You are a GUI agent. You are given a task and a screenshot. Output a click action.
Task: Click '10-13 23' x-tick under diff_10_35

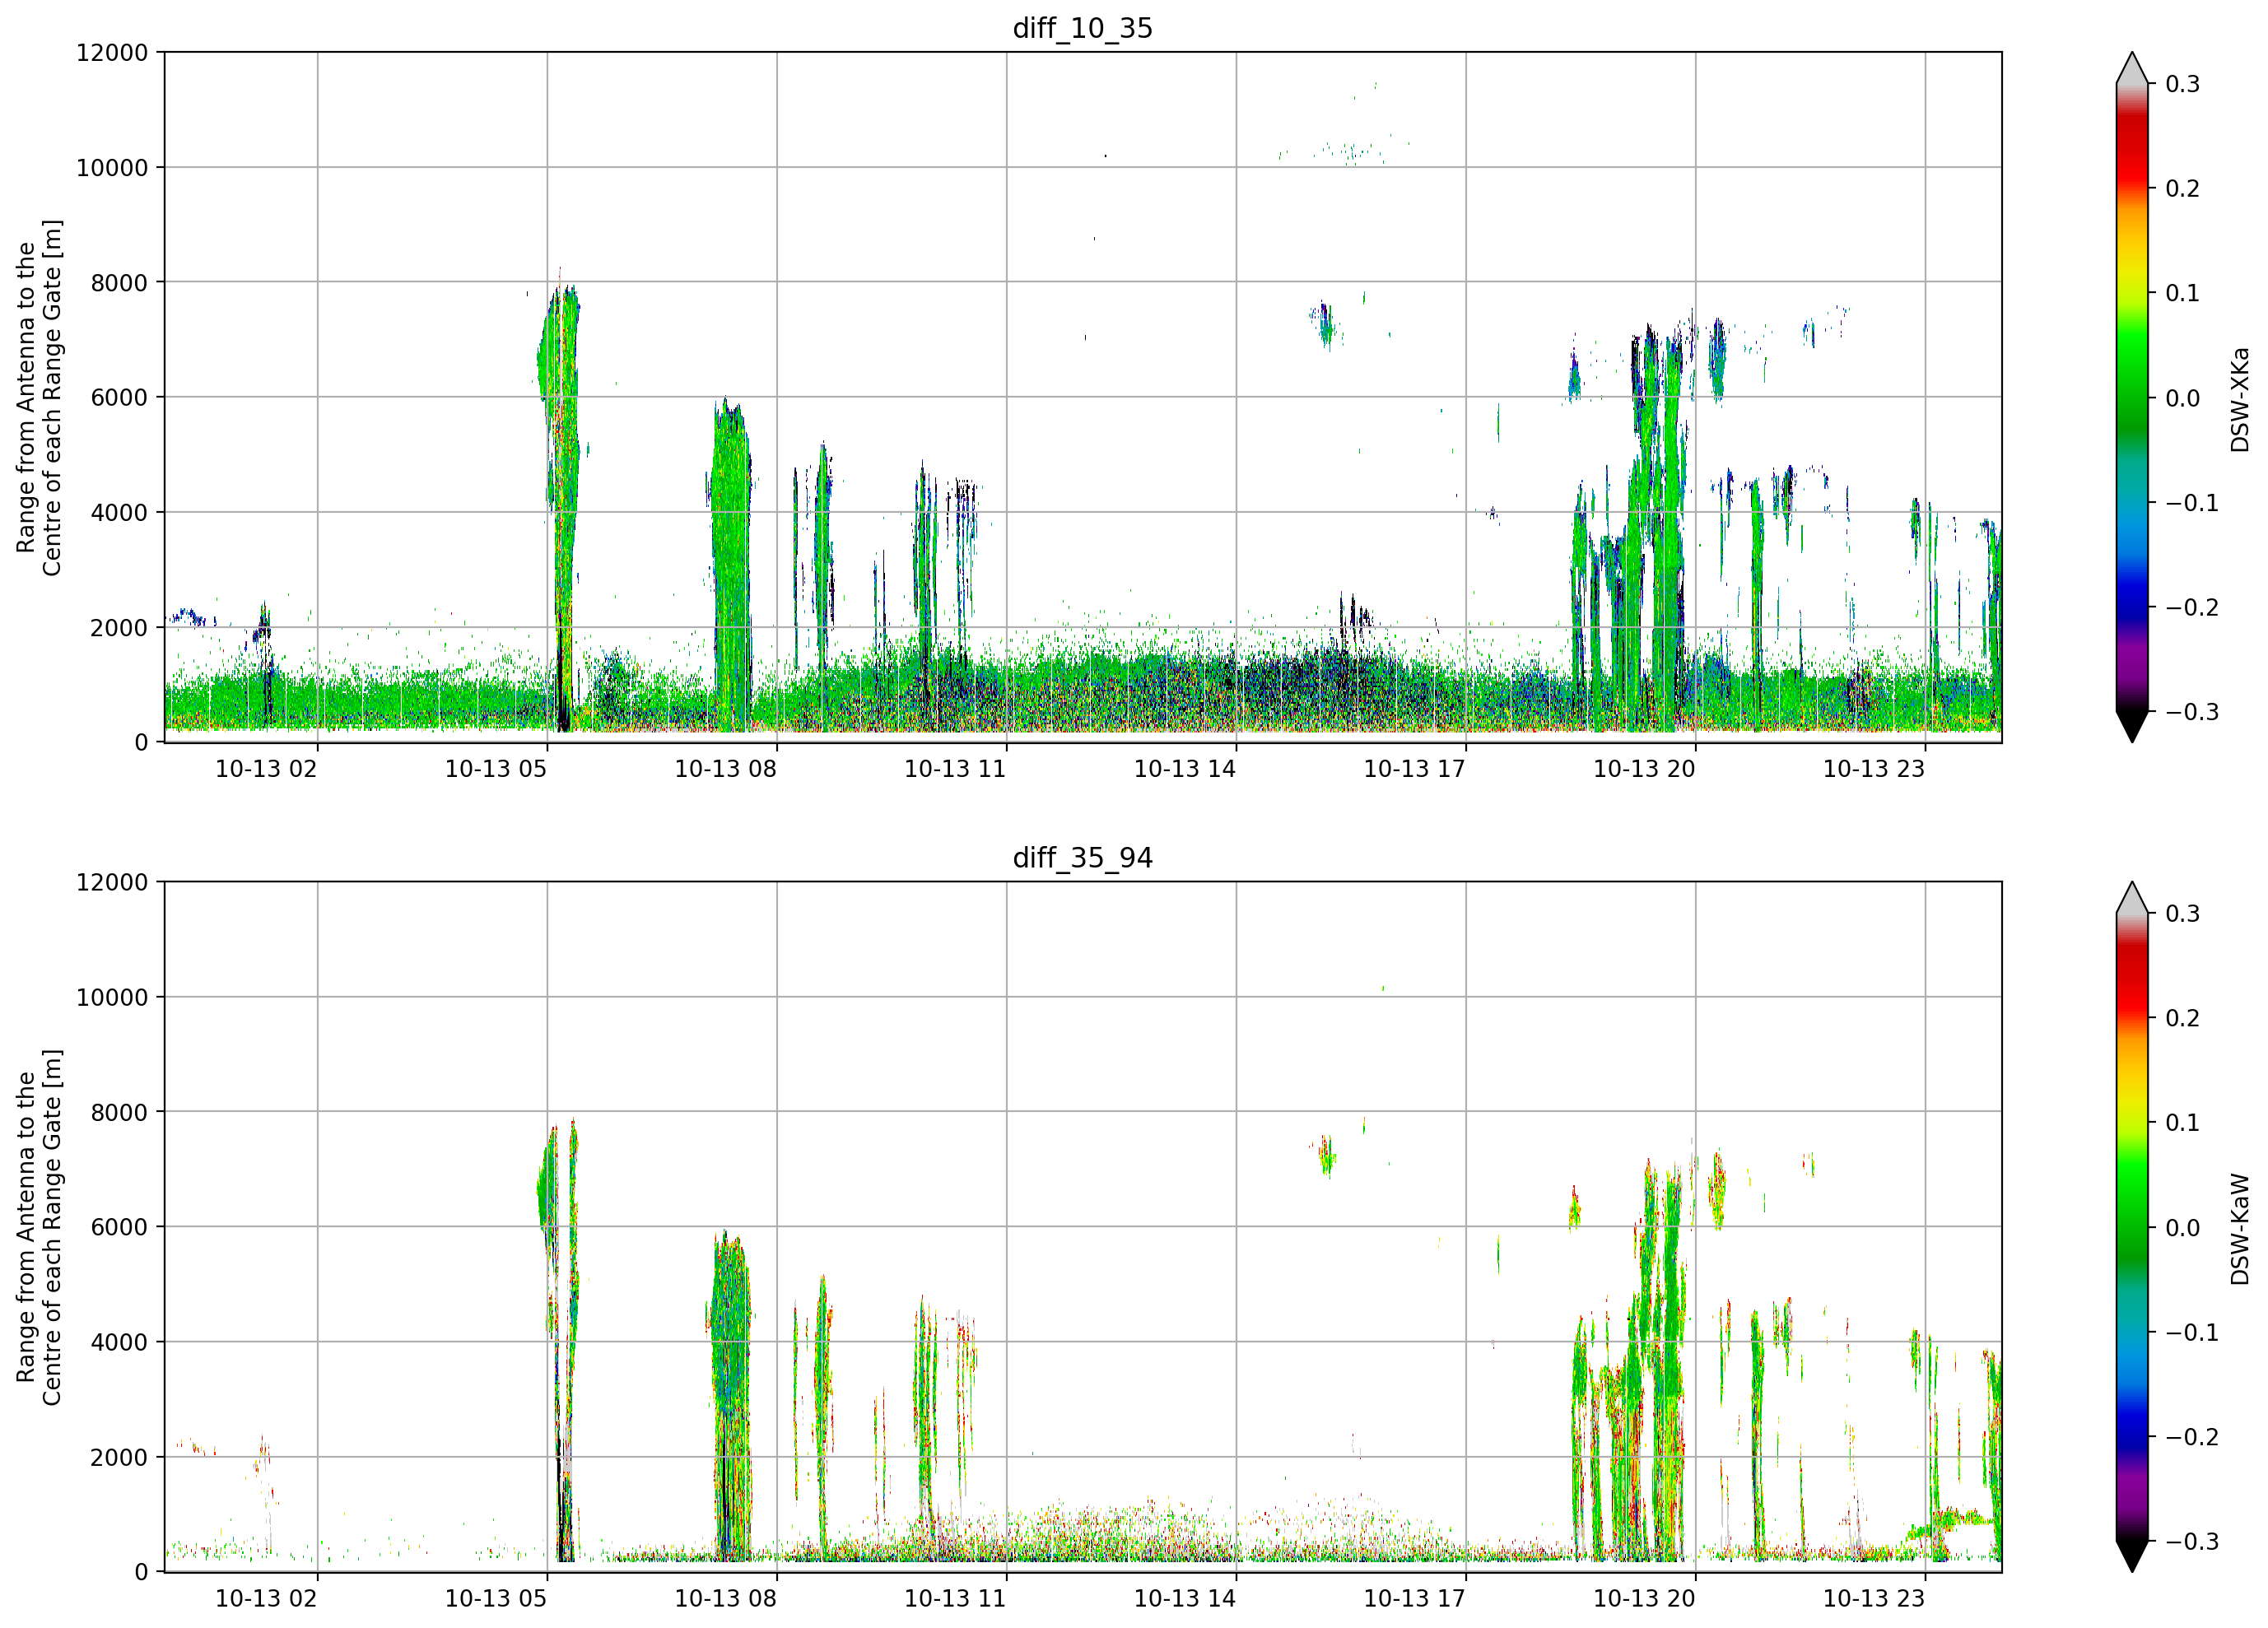pos(1874,769)
